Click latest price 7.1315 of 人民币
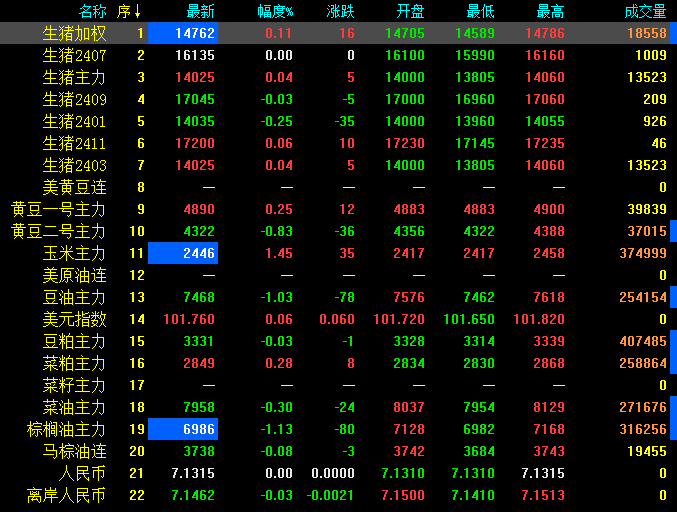Screen dimensions: 677x512 coord(193,474)
